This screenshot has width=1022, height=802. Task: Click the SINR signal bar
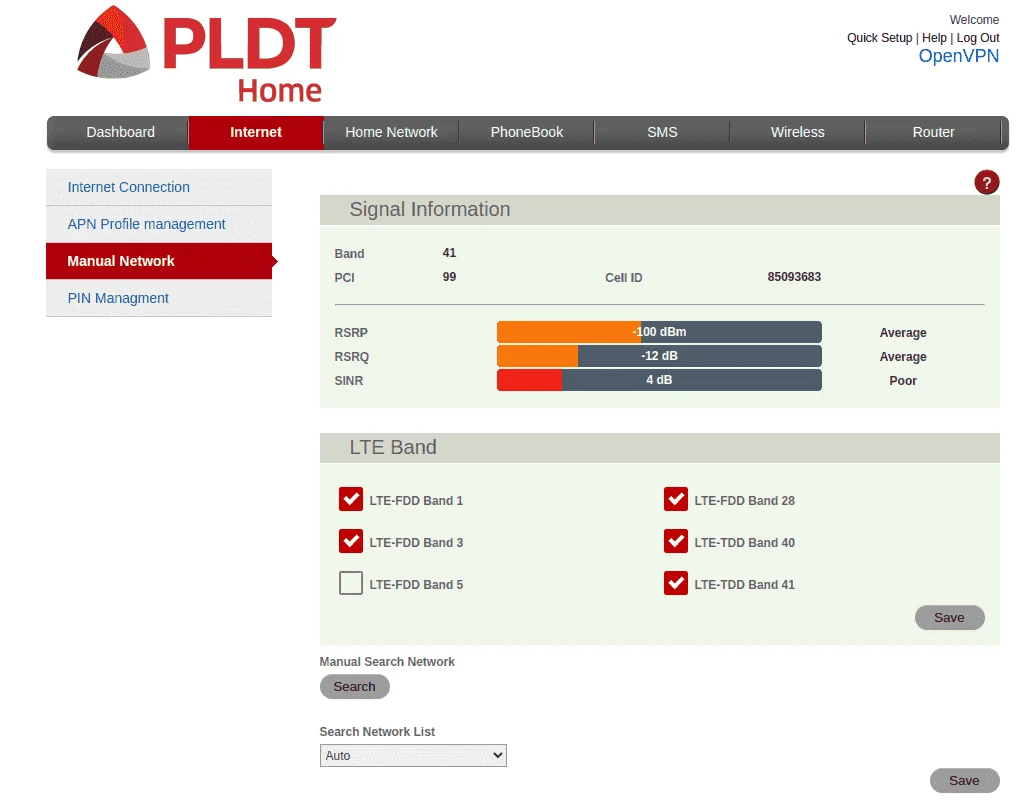click(659, 380)
